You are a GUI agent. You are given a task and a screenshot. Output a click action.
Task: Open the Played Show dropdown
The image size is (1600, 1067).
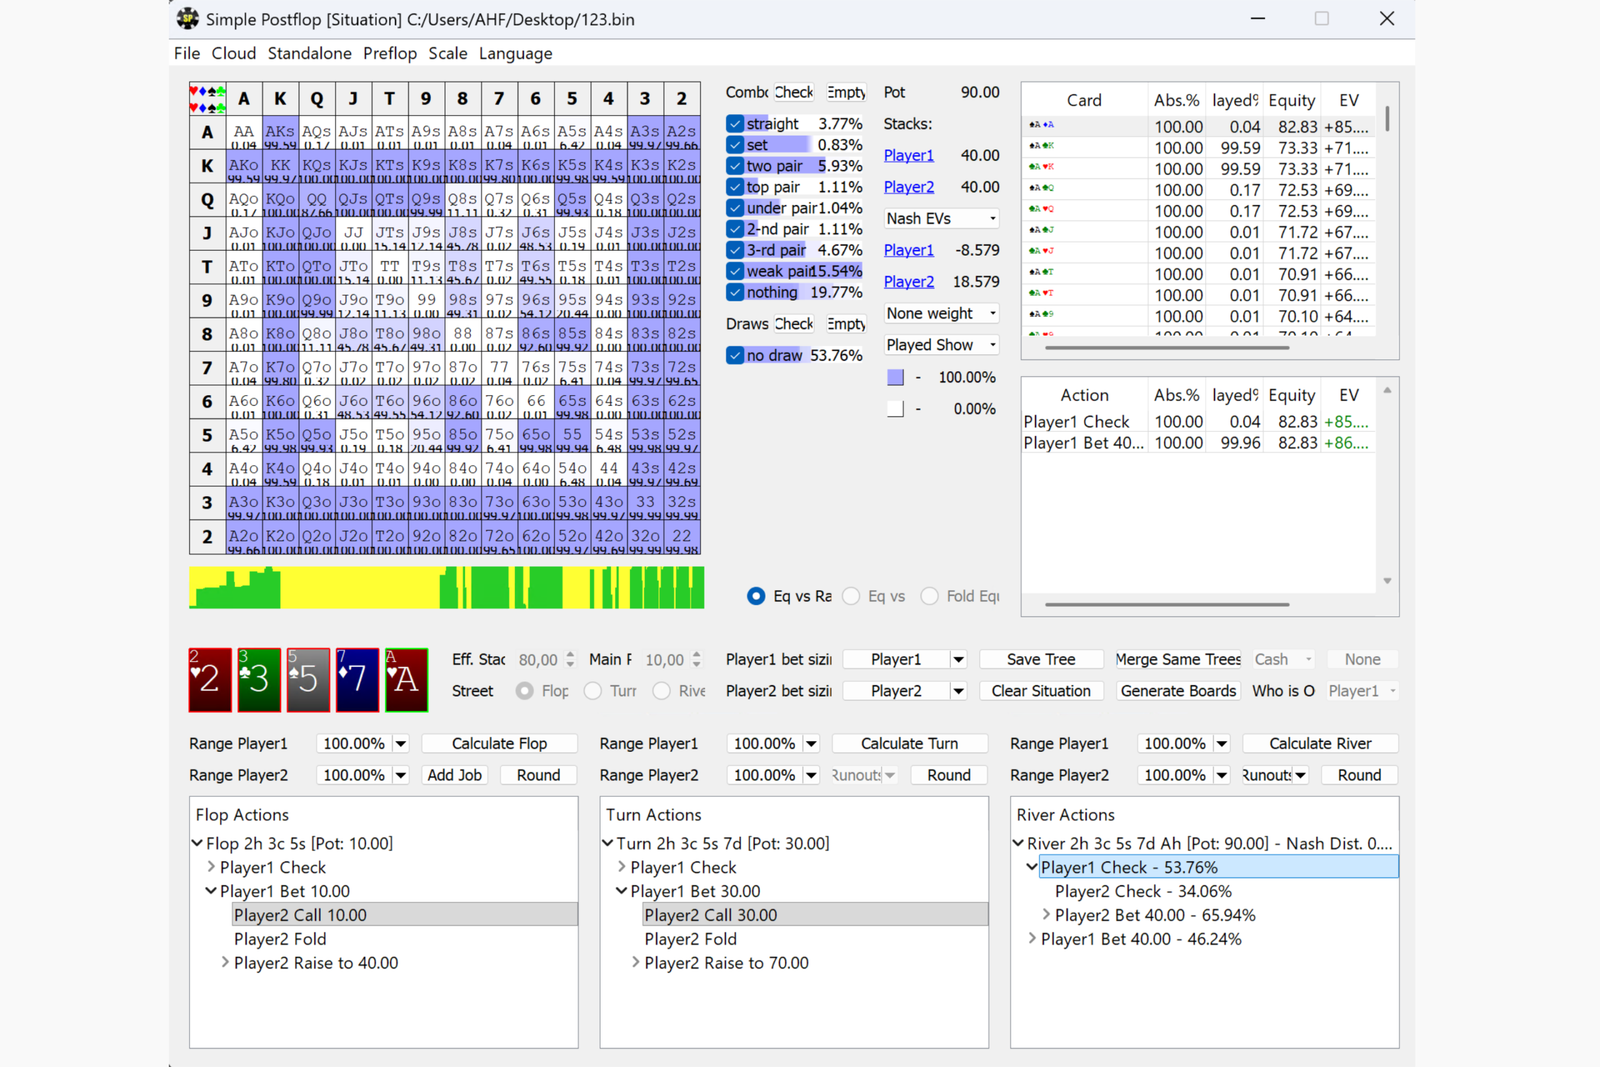click(x=941, y=345)
